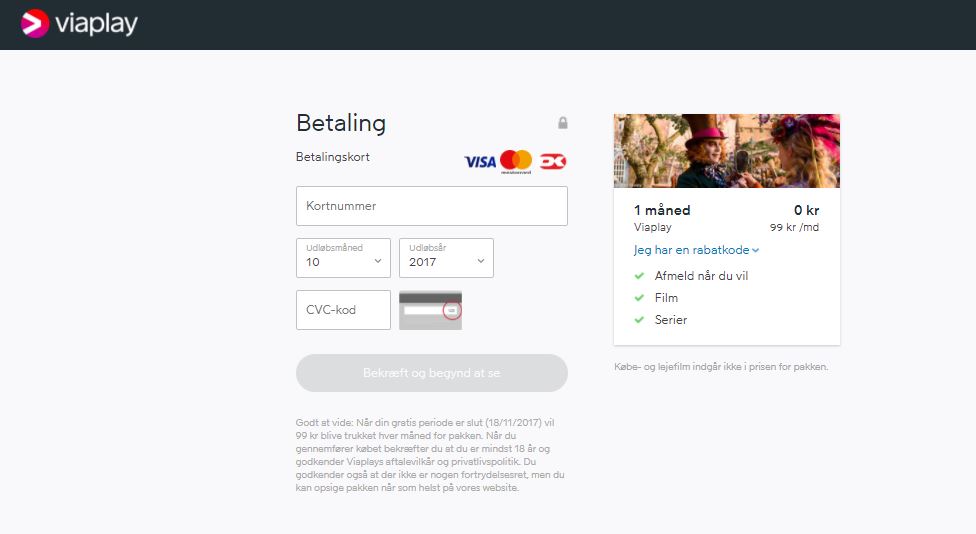Click the viaplay wordmark text in header

(96, 24)
